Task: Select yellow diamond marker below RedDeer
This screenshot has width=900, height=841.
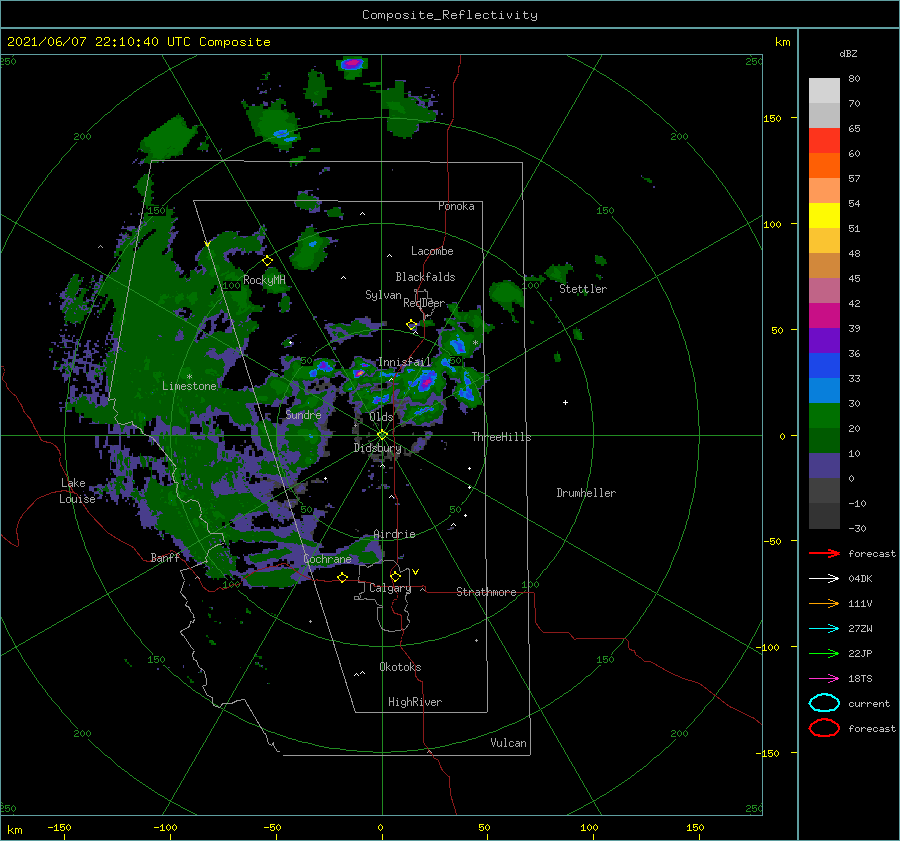Action: (x=412, y=325)
